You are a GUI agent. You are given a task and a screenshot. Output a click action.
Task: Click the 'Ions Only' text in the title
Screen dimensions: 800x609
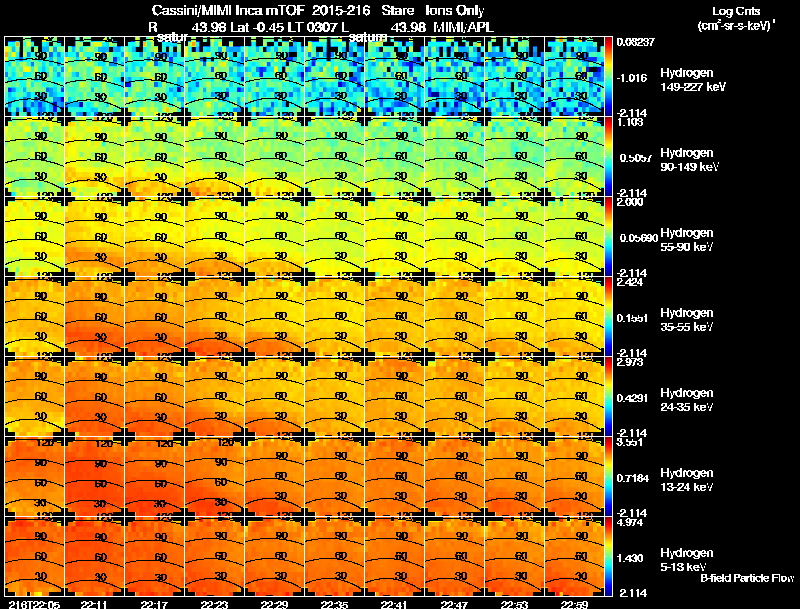(x=455, y=10)
